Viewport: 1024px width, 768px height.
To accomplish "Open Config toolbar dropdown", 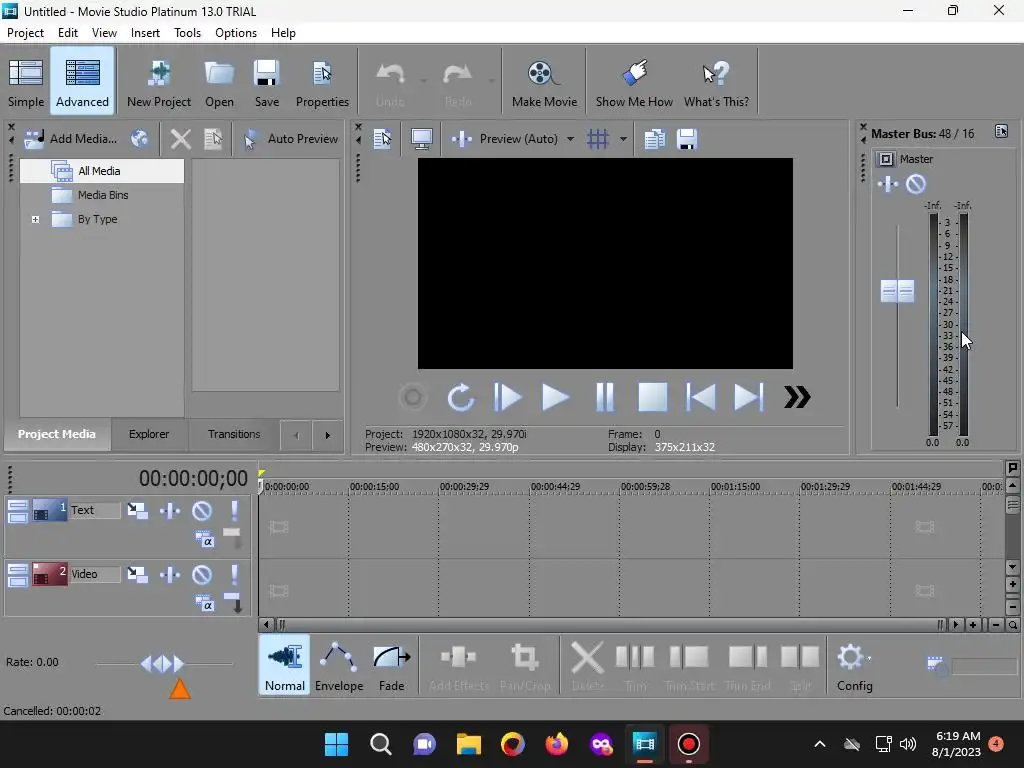I will click(855, 665).
